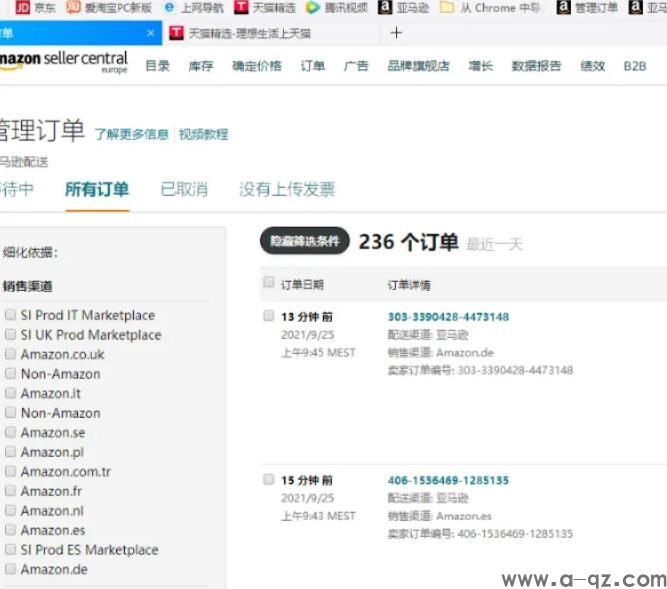
Task: Check the Amazon.it filter
Action: [x=10, y=393]
